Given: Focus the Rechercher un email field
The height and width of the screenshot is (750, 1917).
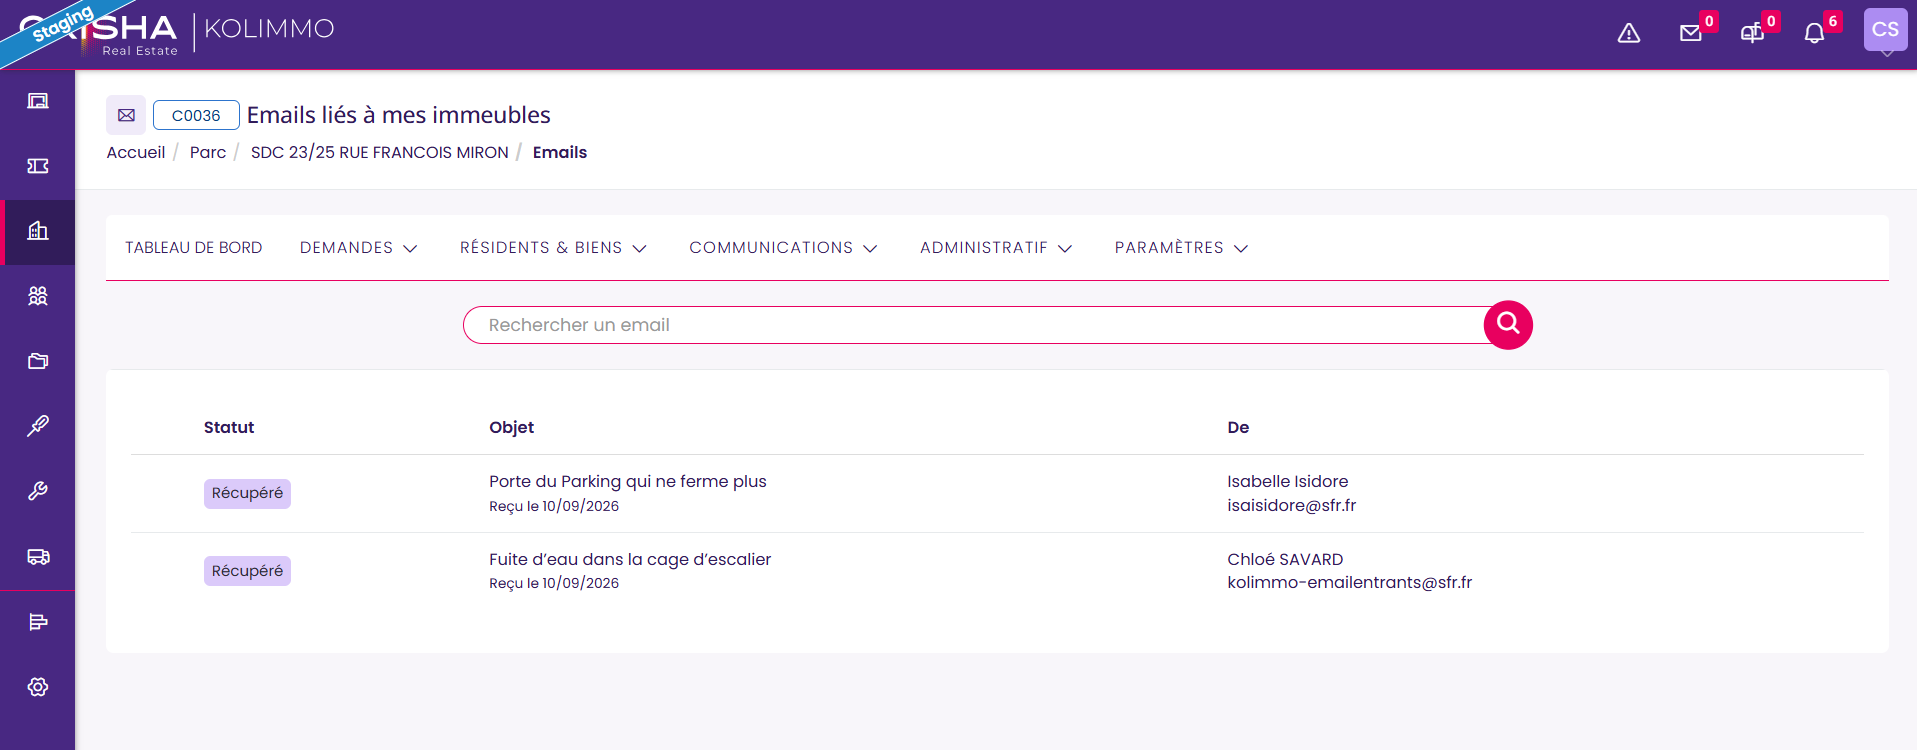Looking at the screenshot, I should 975,325.
